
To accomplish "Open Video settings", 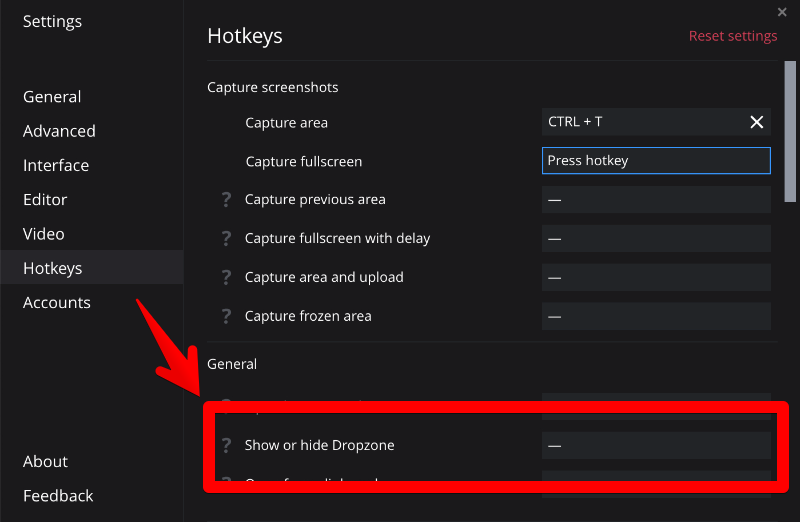I will (x=44, y=234).
